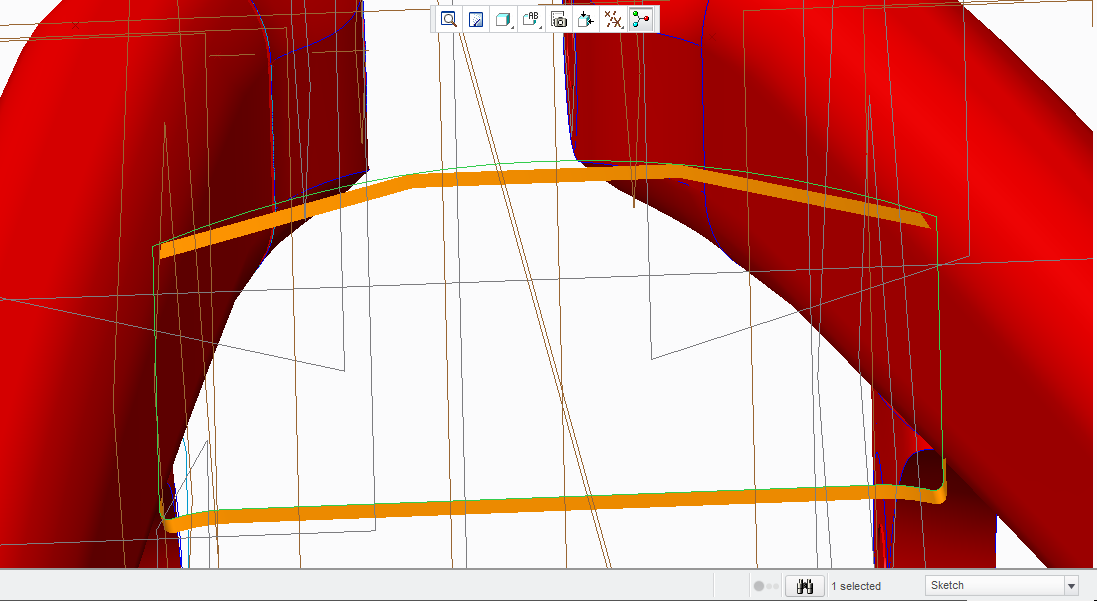
Task: Activate the Zoom In magnifier tool
Action: [x=448, y=20]
